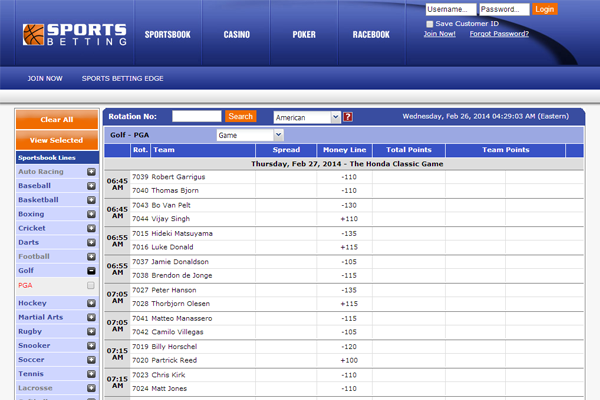Viewport: 600px width, 400px height.
Task: Expand the Basketball category arrow
Action: point(91,200)
